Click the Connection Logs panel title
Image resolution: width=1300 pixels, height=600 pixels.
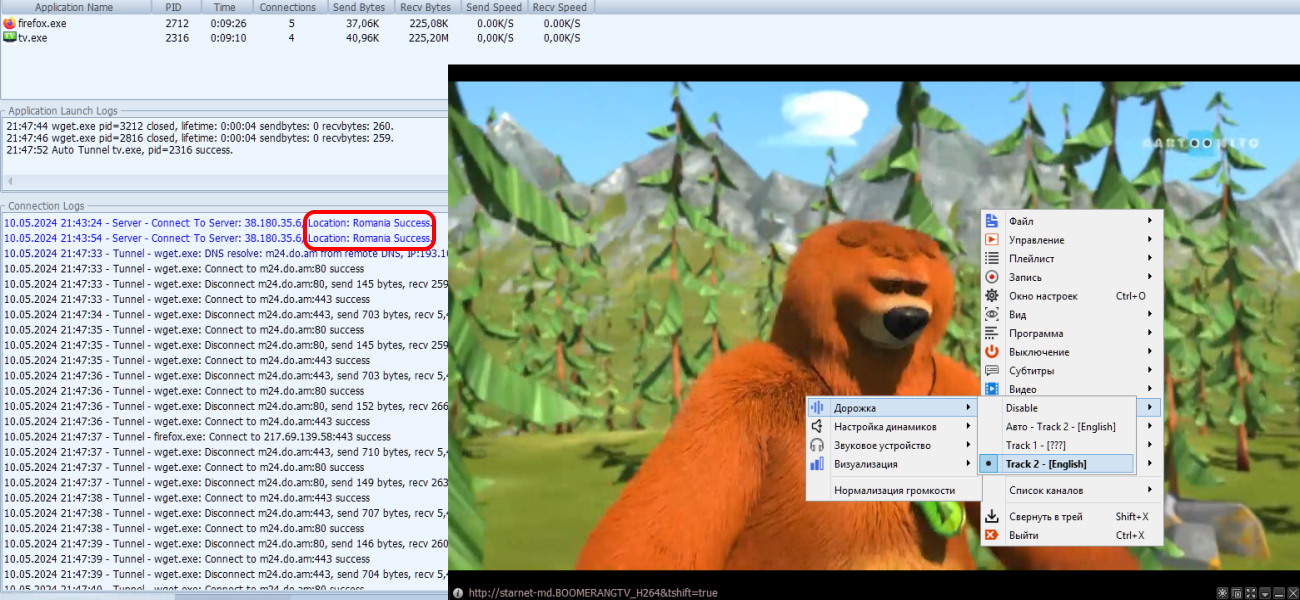pyautogui.click(x=46, y=206)
